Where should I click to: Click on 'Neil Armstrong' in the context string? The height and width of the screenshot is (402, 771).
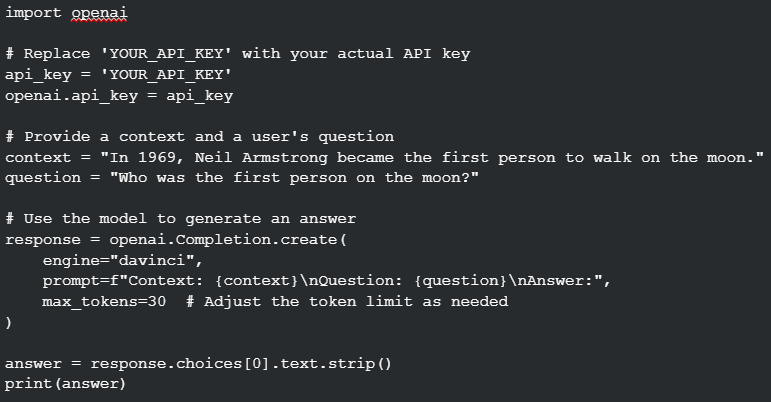click(261, 158)
